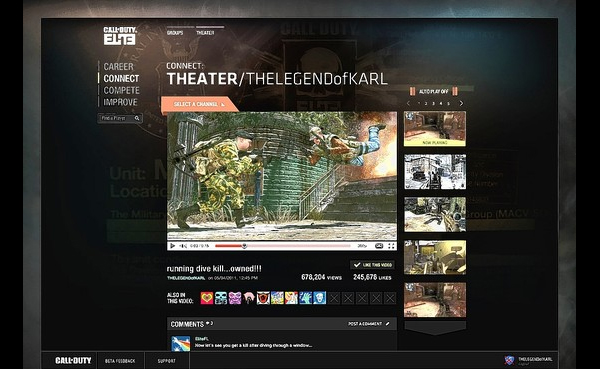The height and width of the screenshot is (369, 600).
Task: Go to previous page of video thumbnails
Action: pos(408,103)
